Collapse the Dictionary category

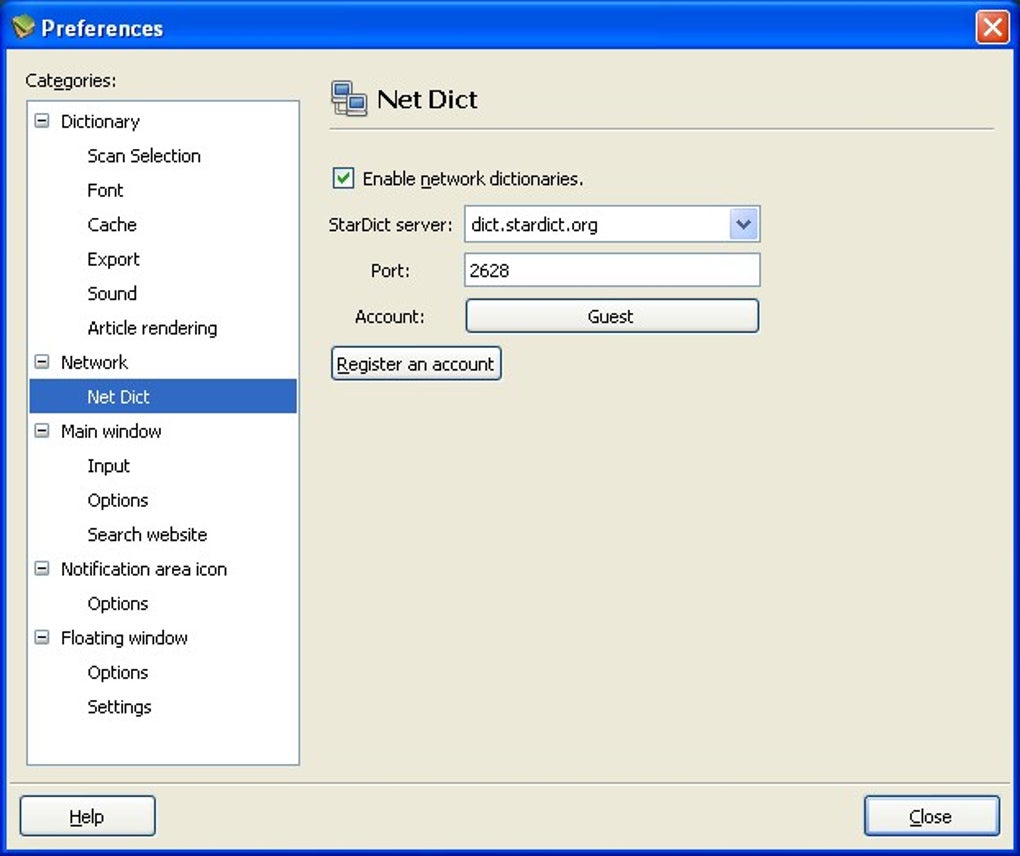[x=42, y=120]
